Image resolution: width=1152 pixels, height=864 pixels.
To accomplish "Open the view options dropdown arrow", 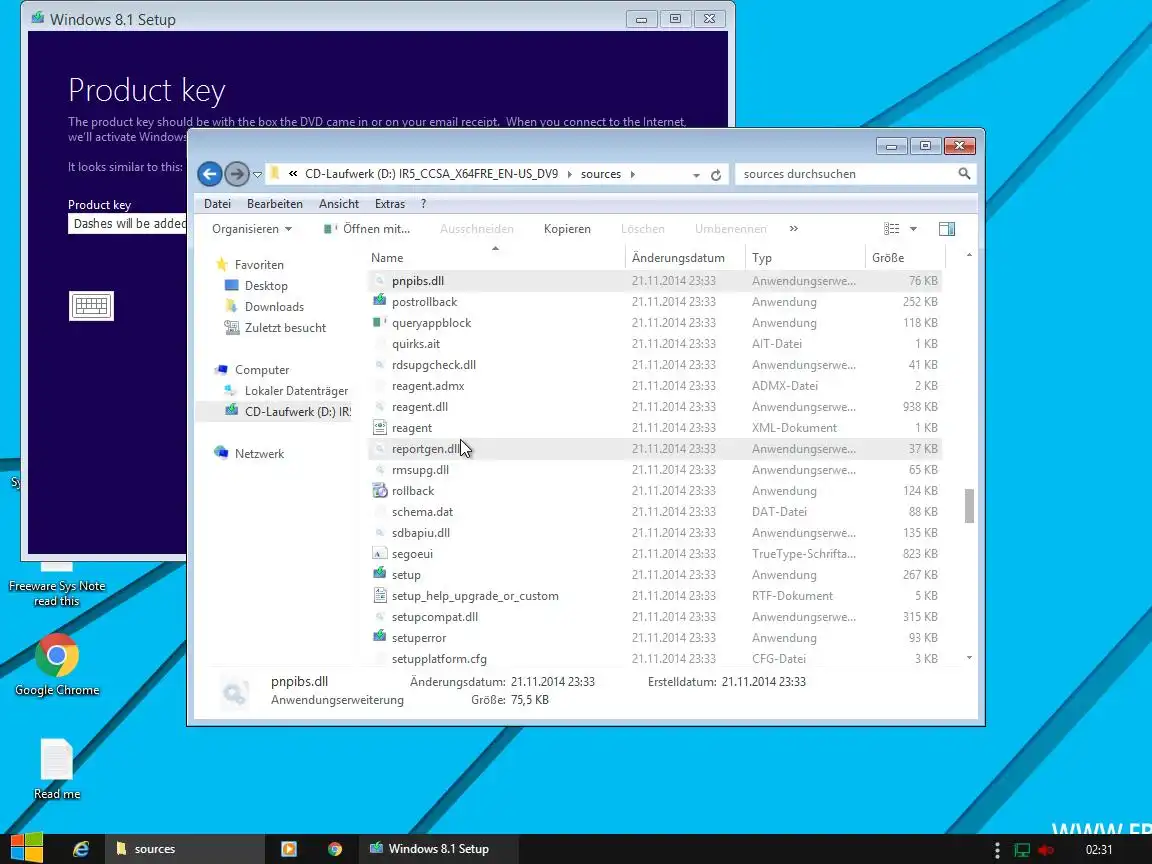I will (913, 229).
